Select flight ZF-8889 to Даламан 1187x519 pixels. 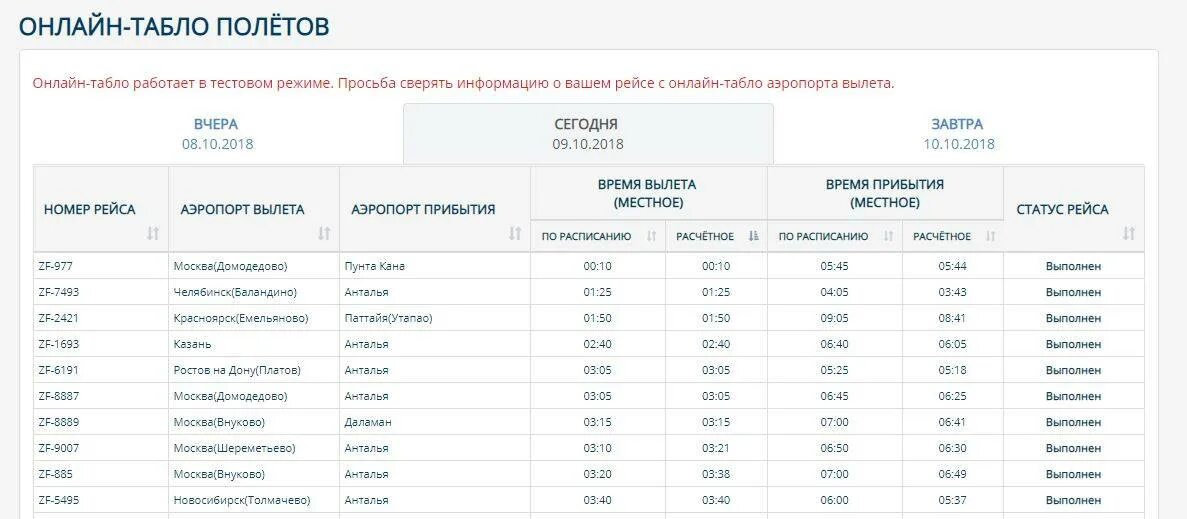(588, 422)
